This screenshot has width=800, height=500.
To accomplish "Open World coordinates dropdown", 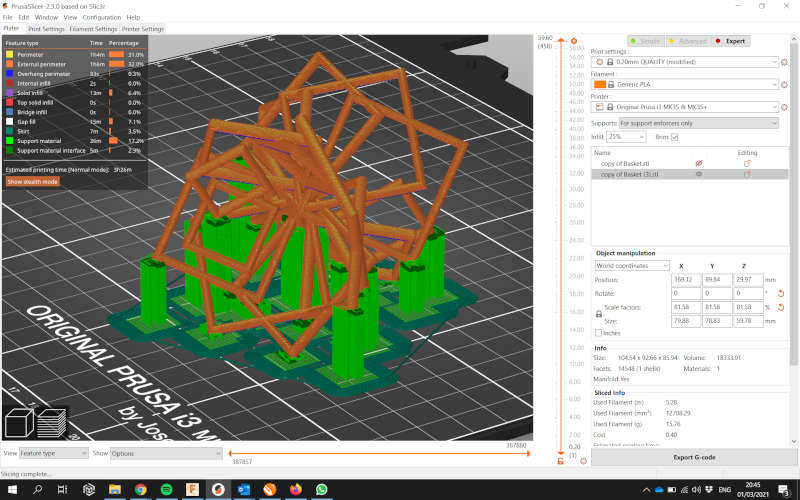I will pyautogui.click(x=632, y=266).
